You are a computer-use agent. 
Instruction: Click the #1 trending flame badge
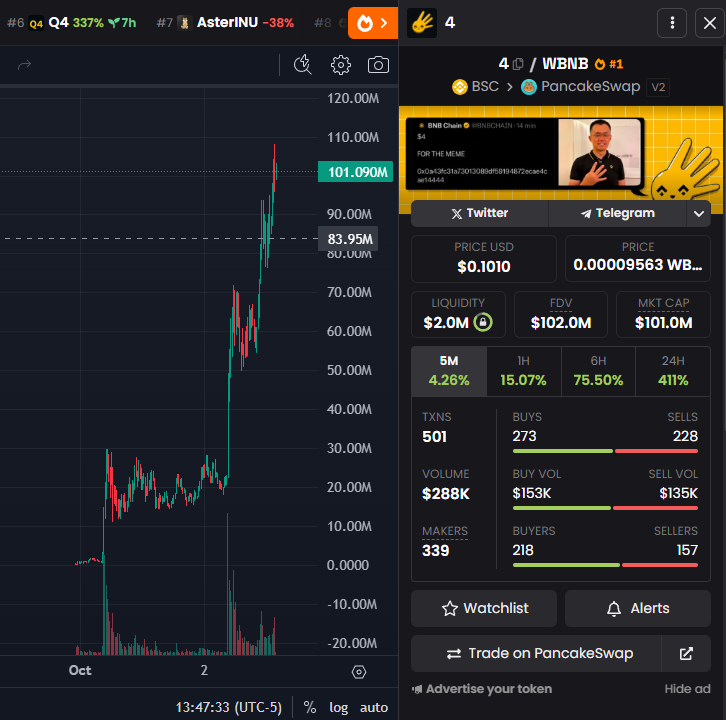click(x=609, y=64)
